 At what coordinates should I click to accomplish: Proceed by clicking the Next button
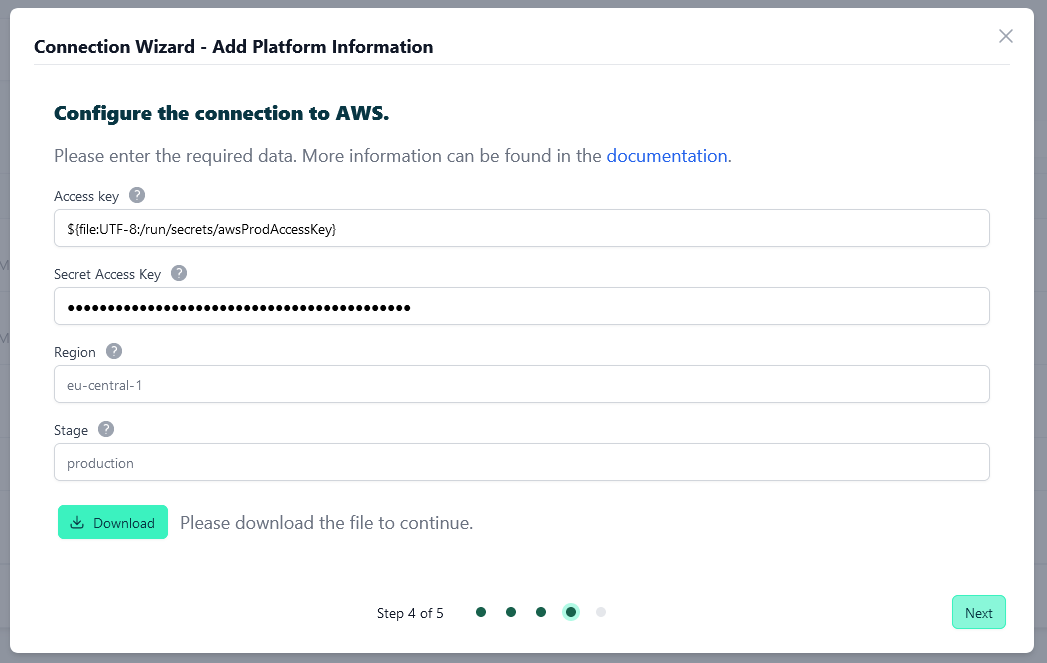(978, 612)
